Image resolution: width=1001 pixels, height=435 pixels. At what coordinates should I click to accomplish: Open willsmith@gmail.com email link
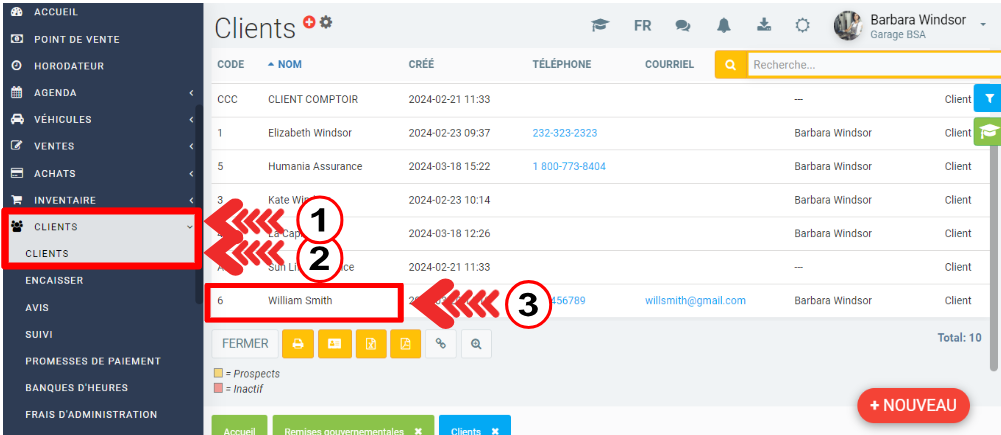(x=695, y=300)
